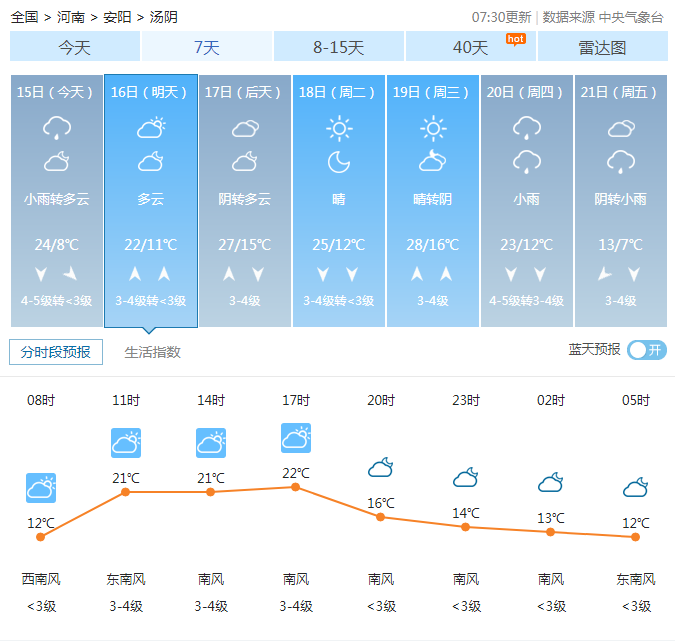The image size is (675, 641).
Task: Select the 19日 (周三) forecast card
Action: point(432,200)
